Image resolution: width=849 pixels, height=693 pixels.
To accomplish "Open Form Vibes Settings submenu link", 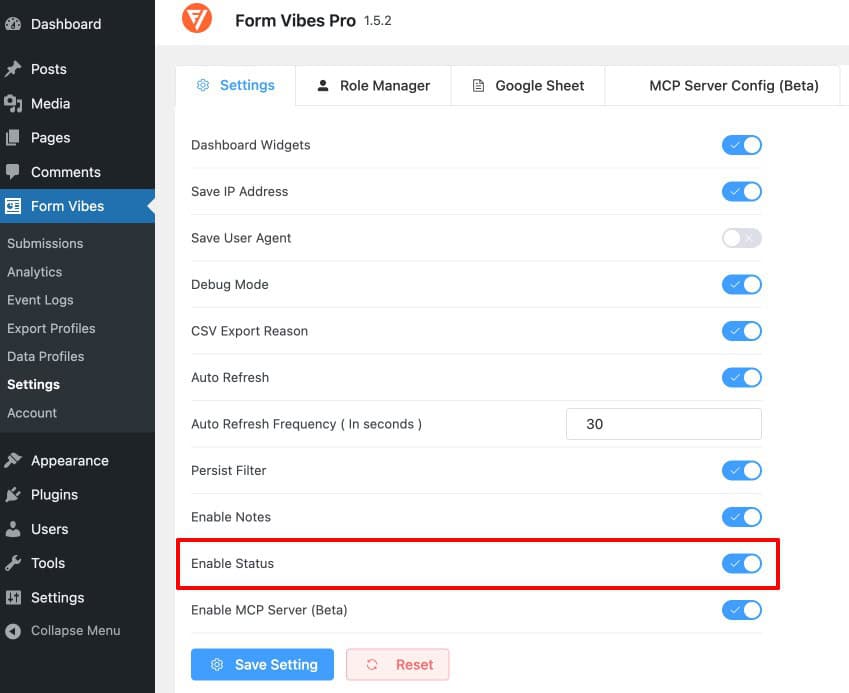I will [x=34, y=384].
